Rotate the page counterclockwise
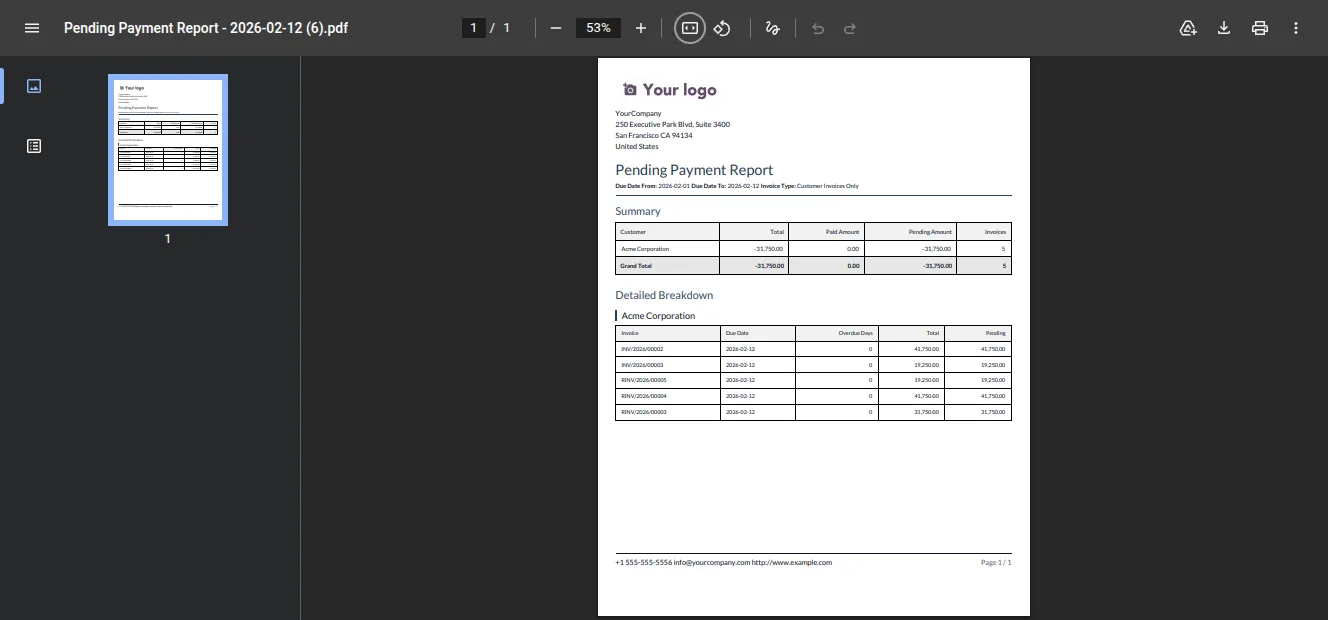This screenshot has height=620, width=1328. 722,28
